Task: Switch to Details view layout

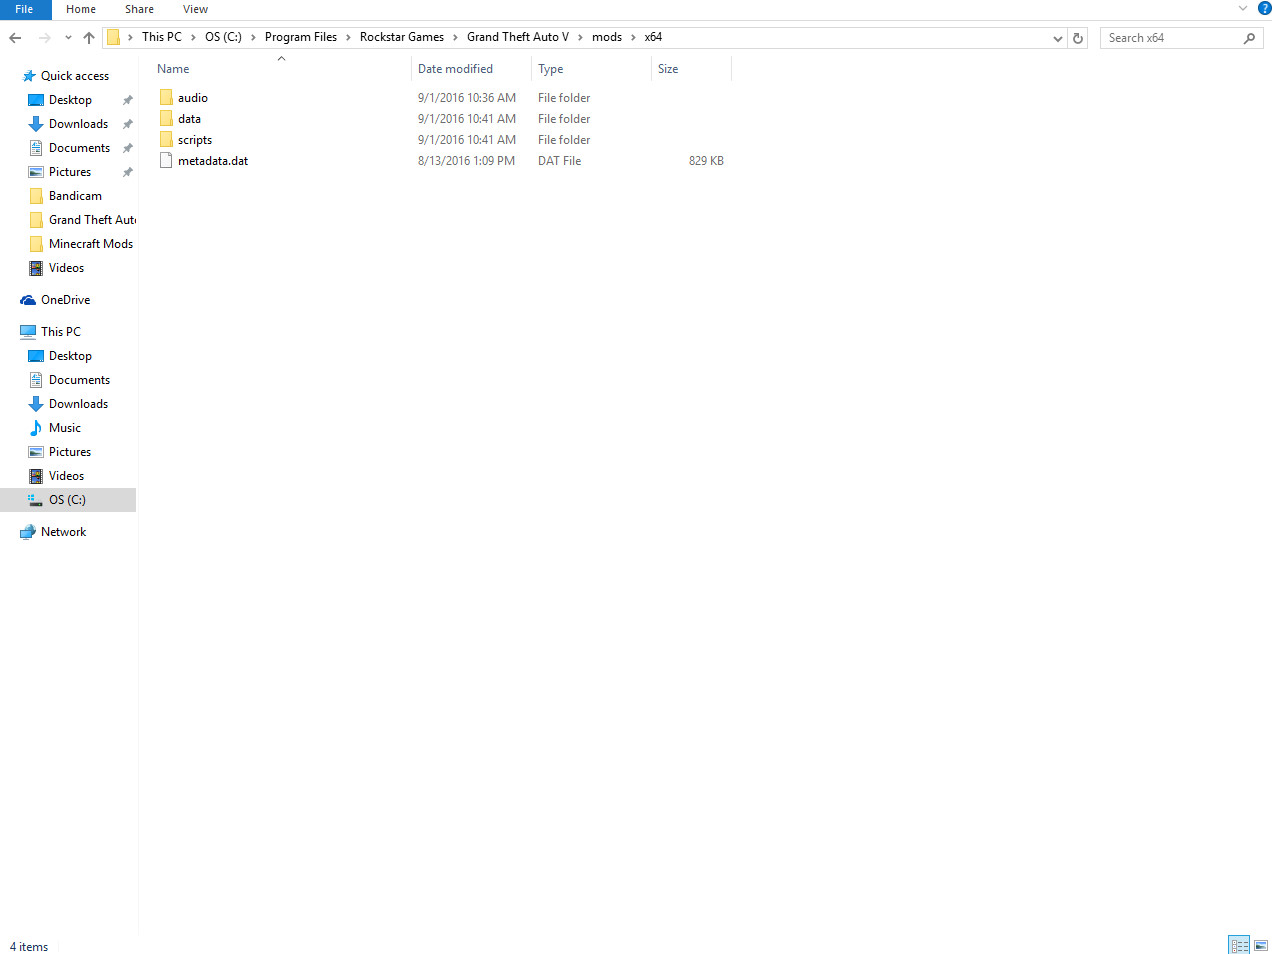Action: 1239,945
